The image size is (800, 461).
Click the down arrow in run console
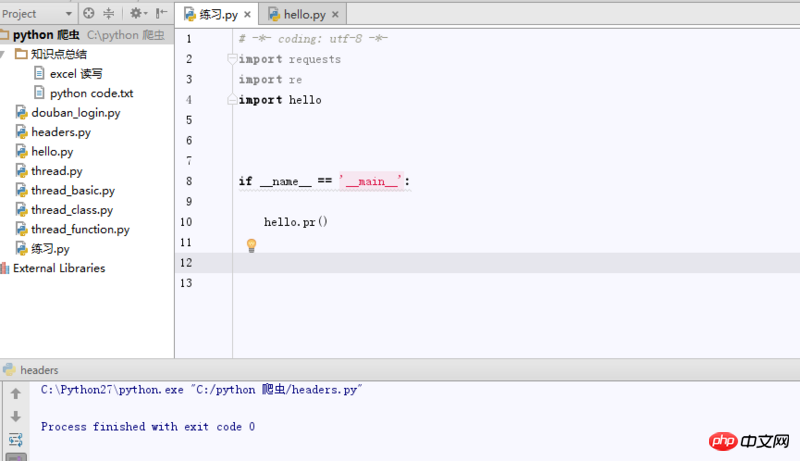[x=16, y=416]
